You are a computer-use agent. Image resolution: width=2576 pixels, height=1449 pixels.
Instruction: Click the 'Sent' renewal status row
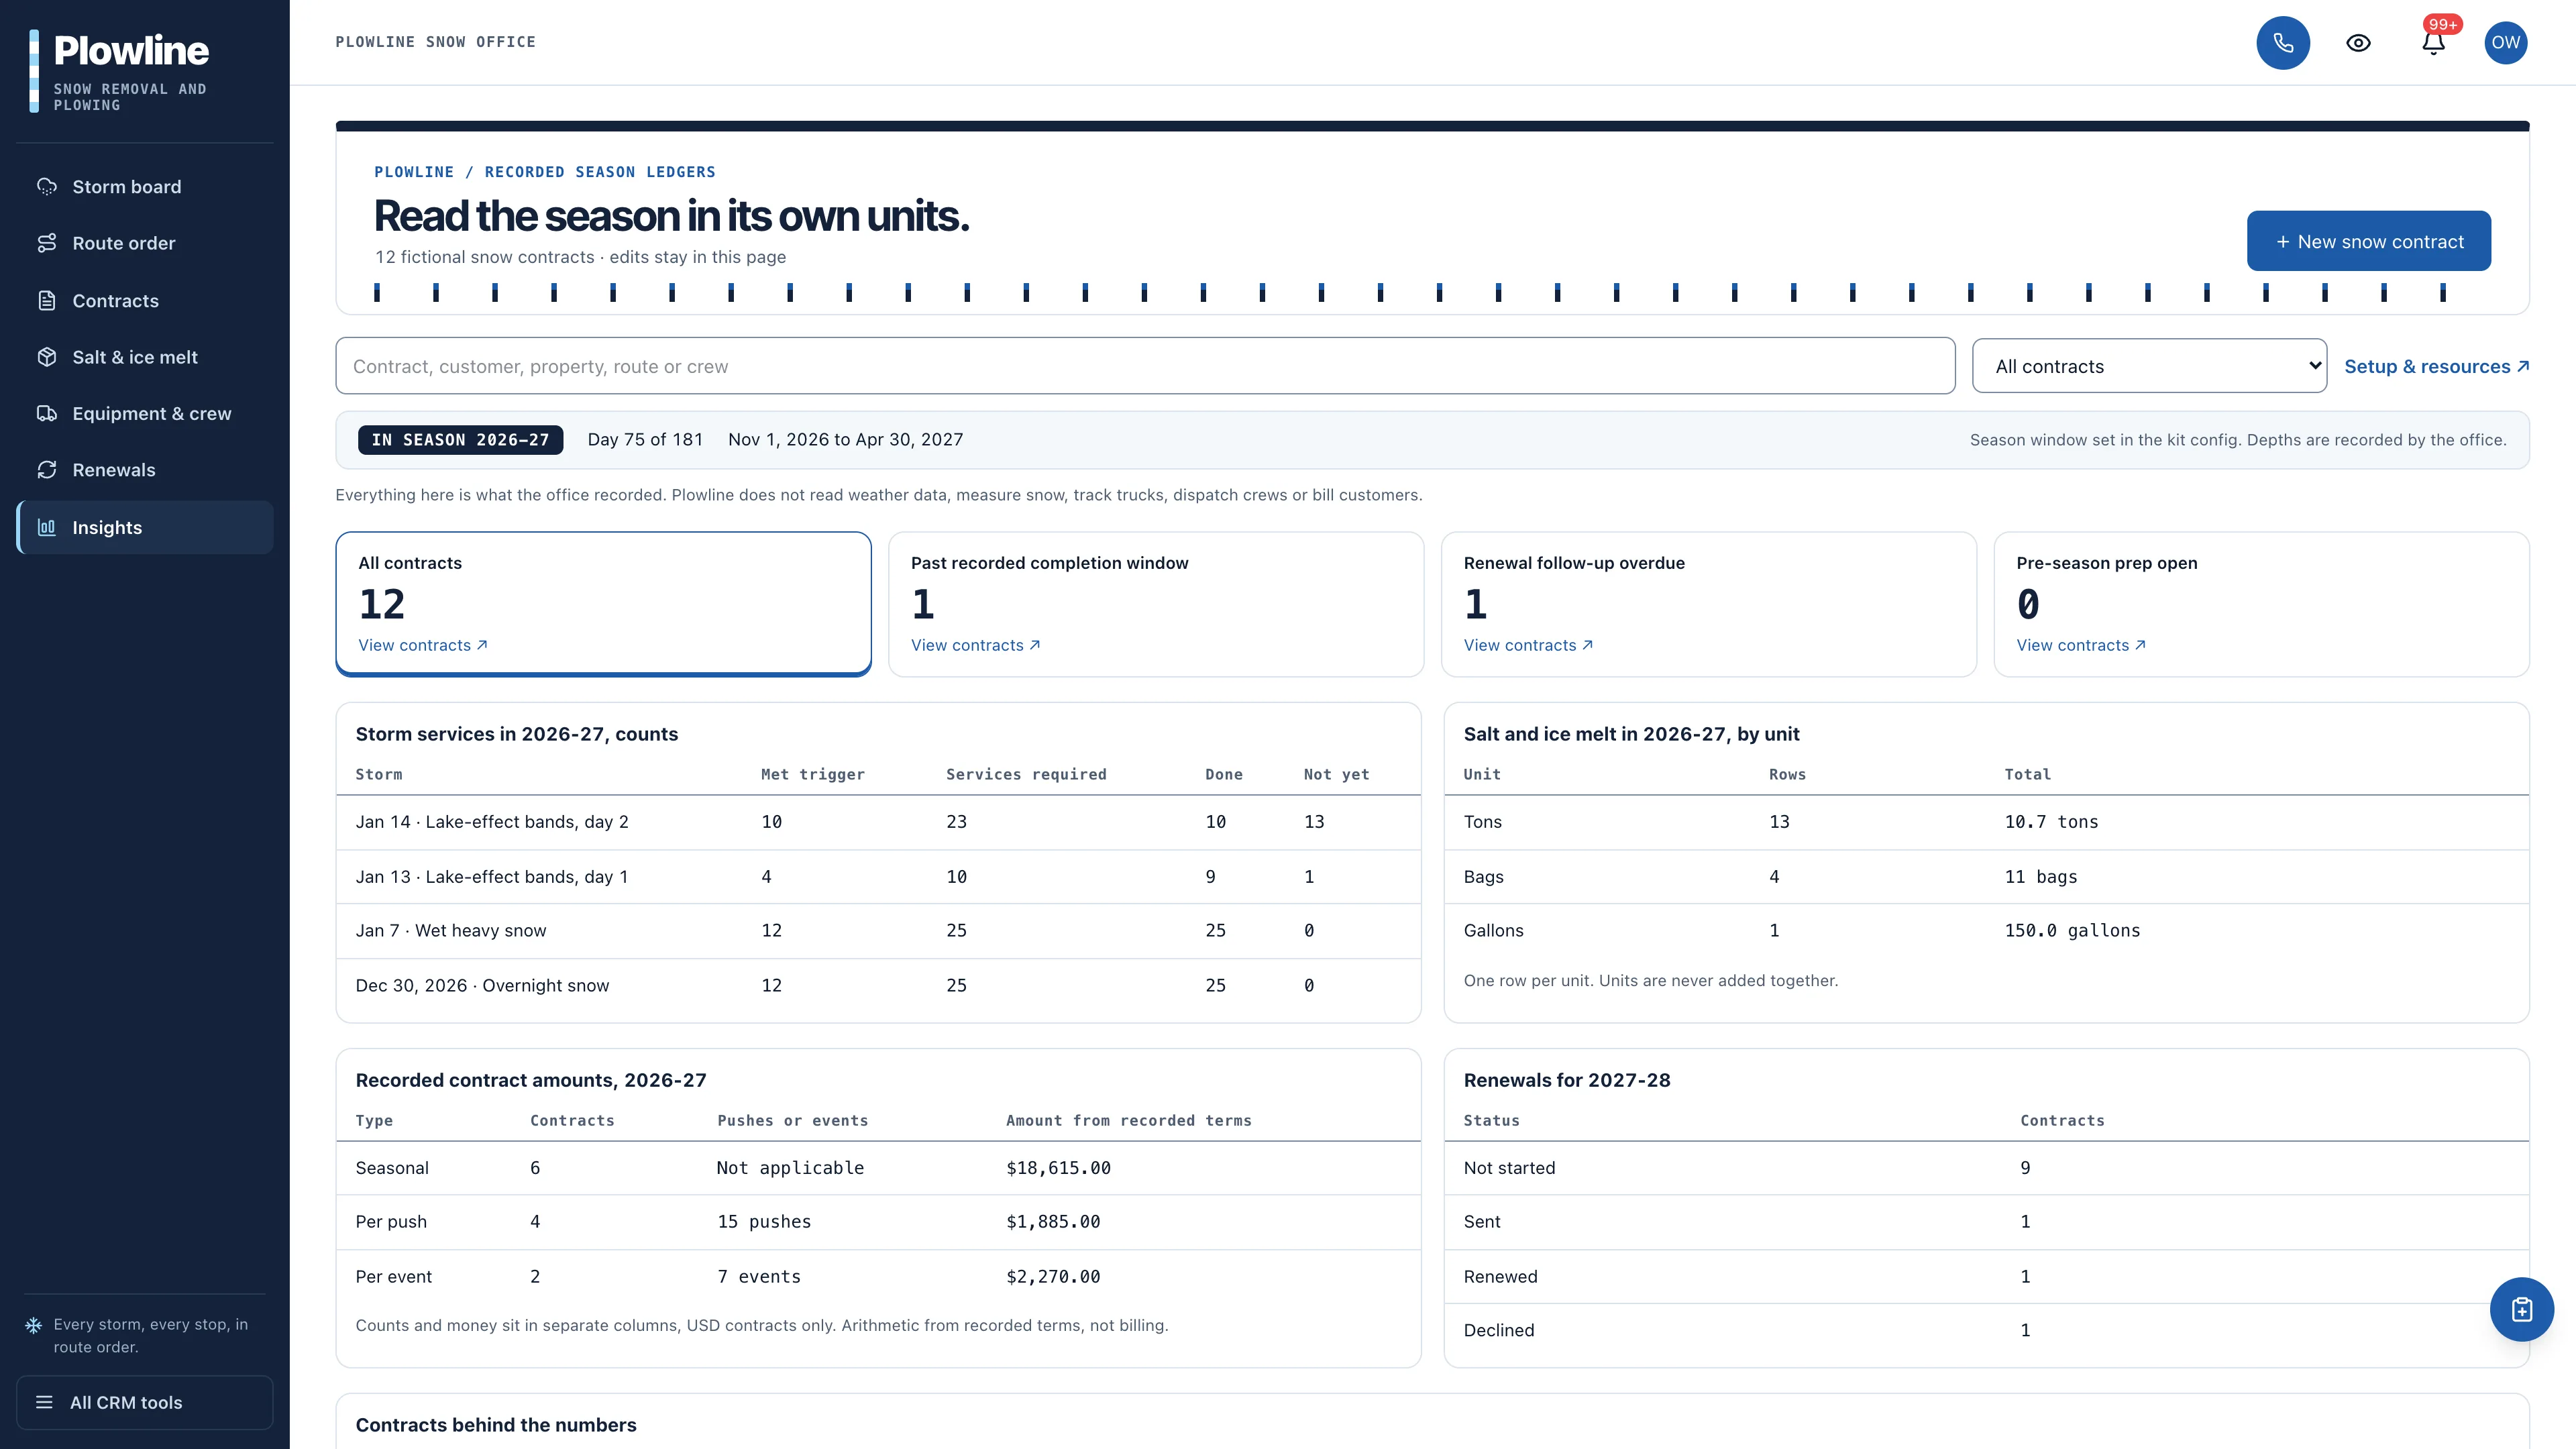click(x=1986, y=1222)
